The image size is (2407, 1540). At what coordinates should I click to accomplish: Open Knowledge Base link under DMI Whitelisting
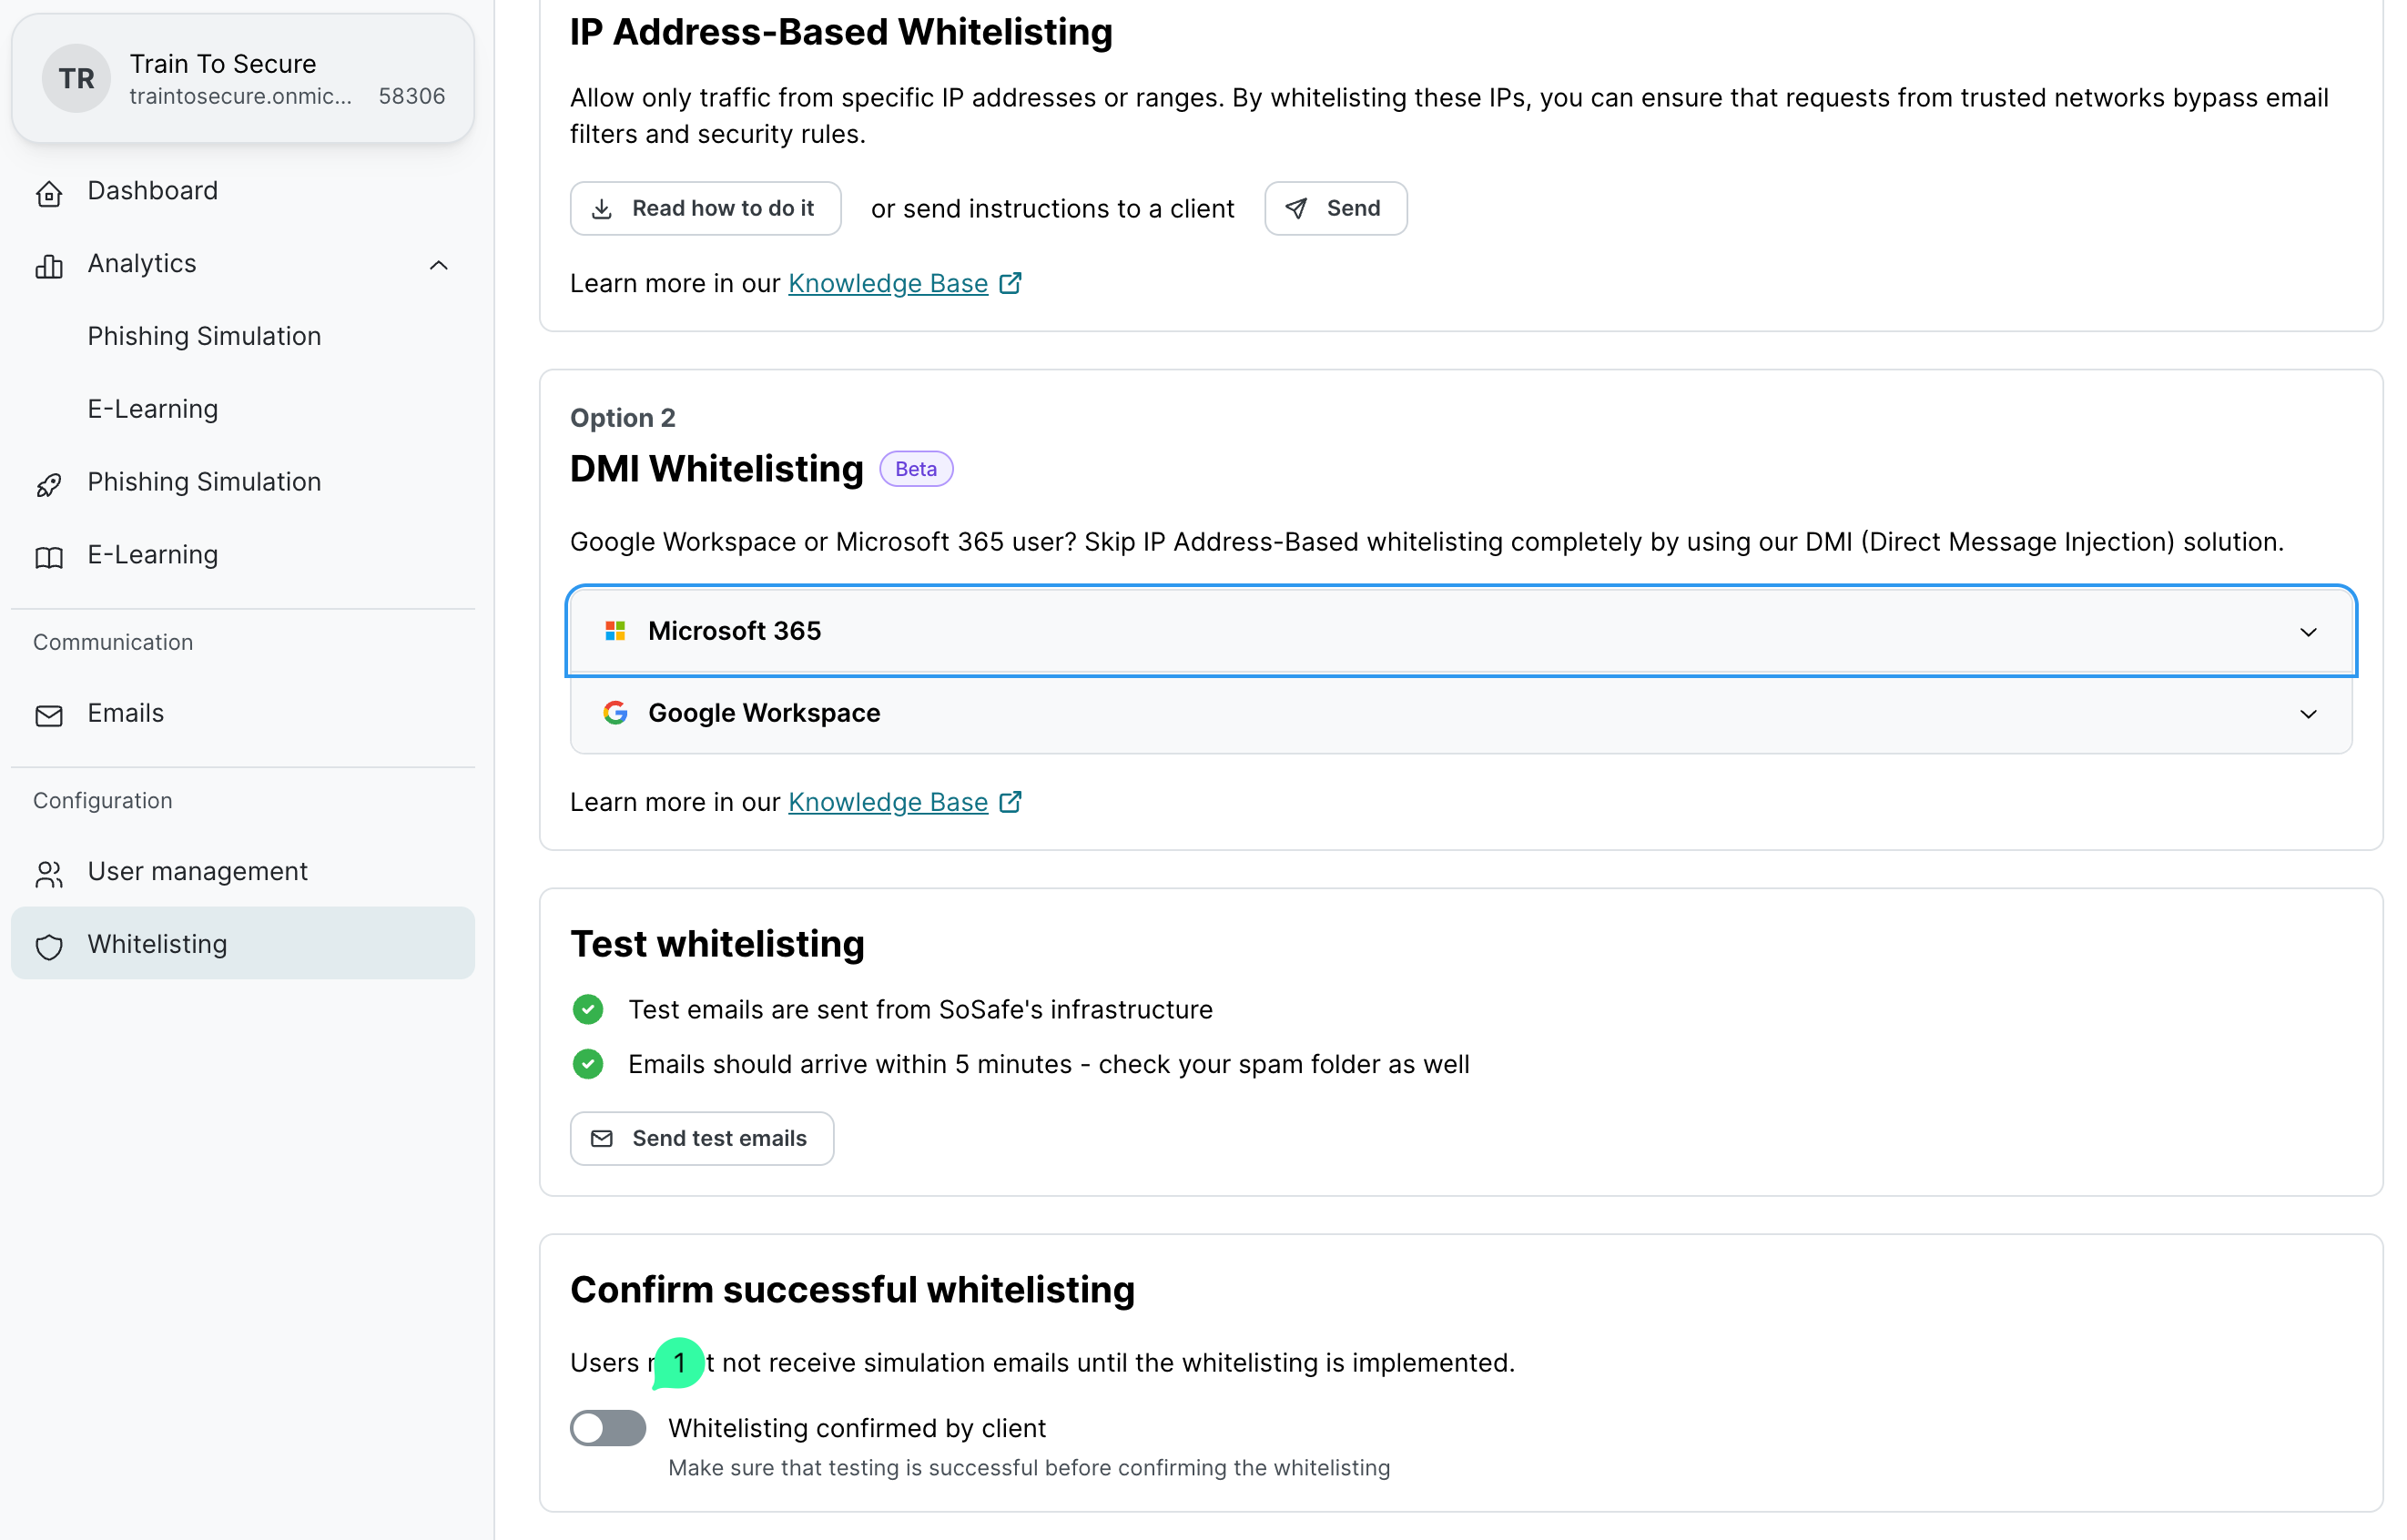pos(887,802)
